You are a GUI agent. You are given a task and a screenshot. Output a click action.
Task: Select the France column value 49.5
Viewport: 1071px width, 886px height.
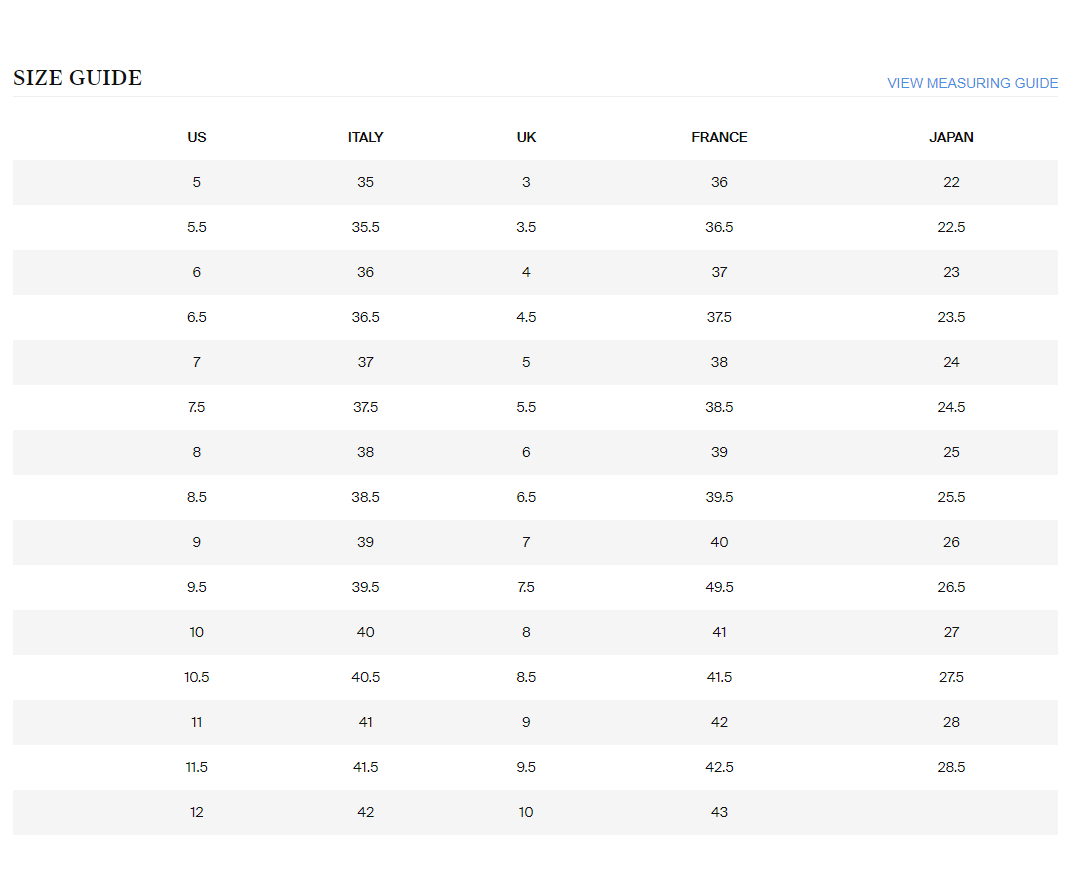pyautogui.click(x=719, y=587)
